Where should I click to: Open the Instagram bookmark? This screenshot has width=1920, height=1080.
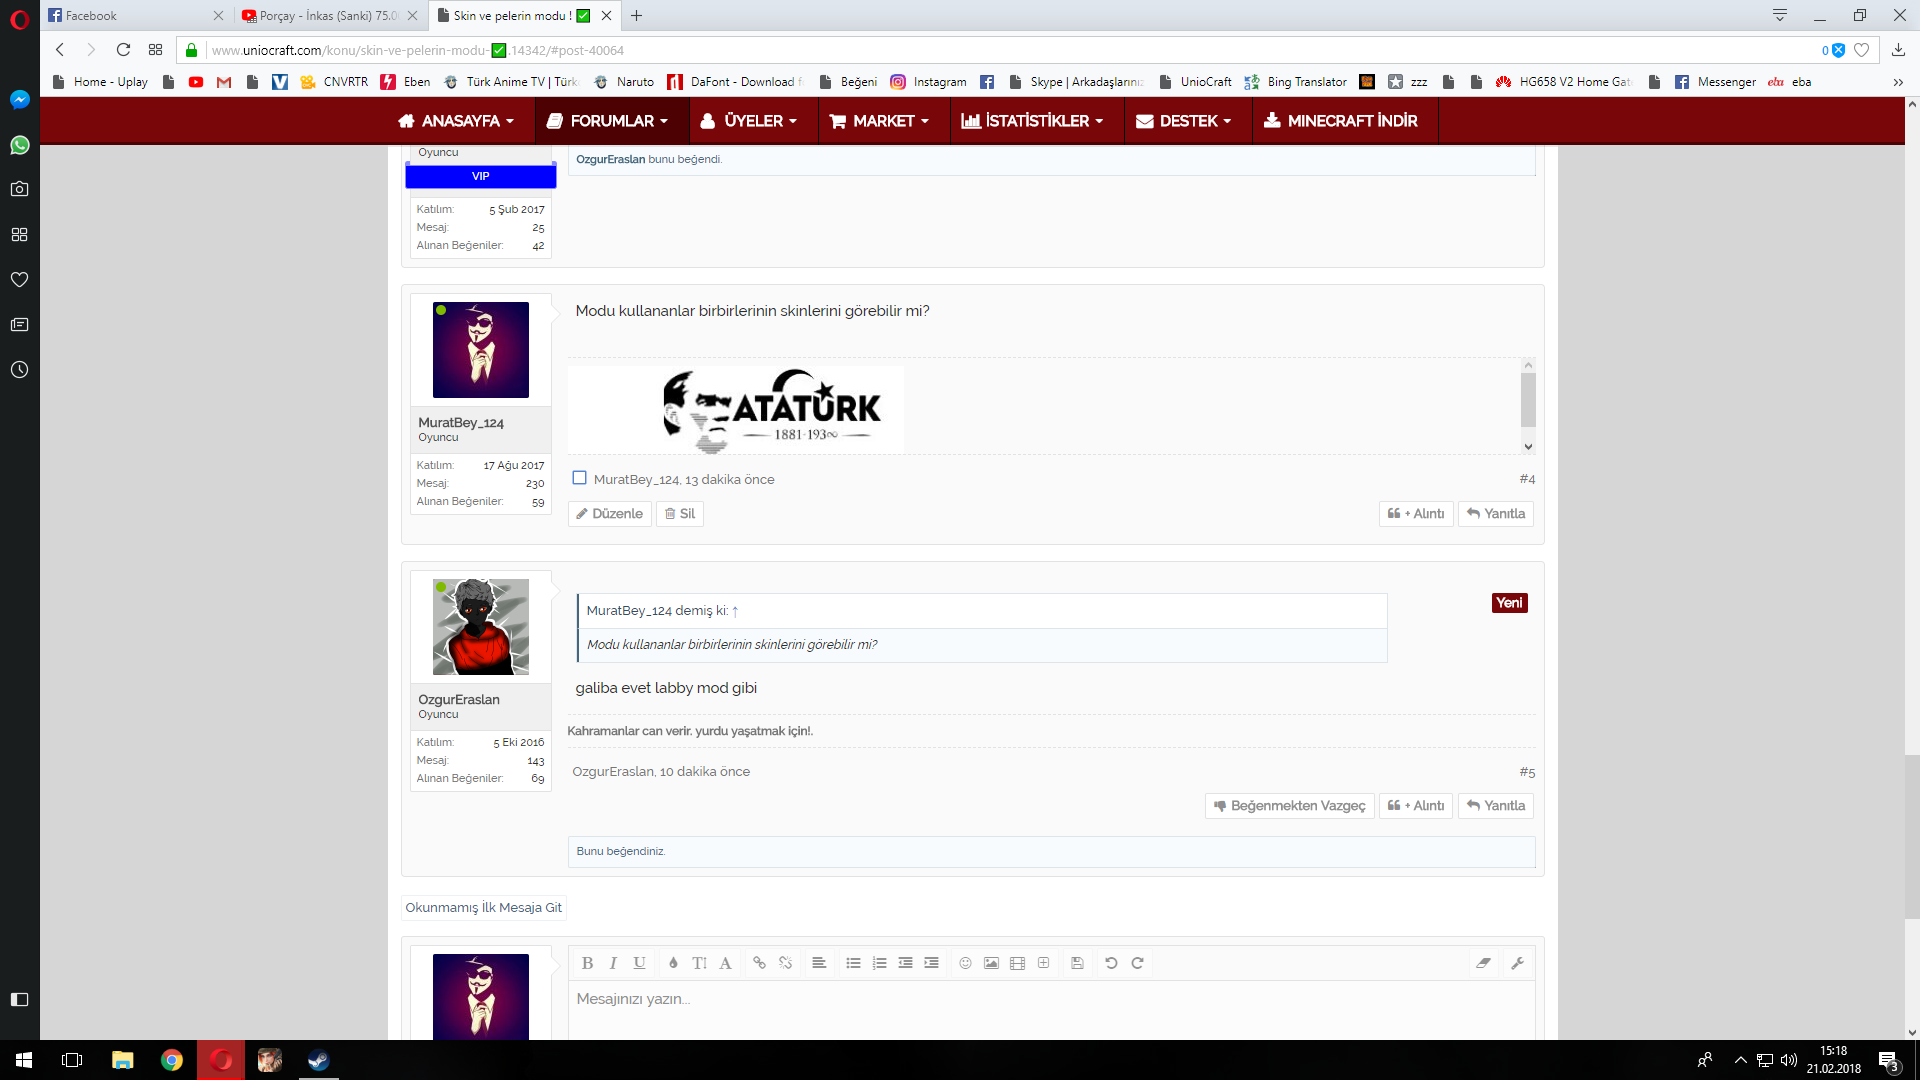pyautogui.click(x=929, y=82)
